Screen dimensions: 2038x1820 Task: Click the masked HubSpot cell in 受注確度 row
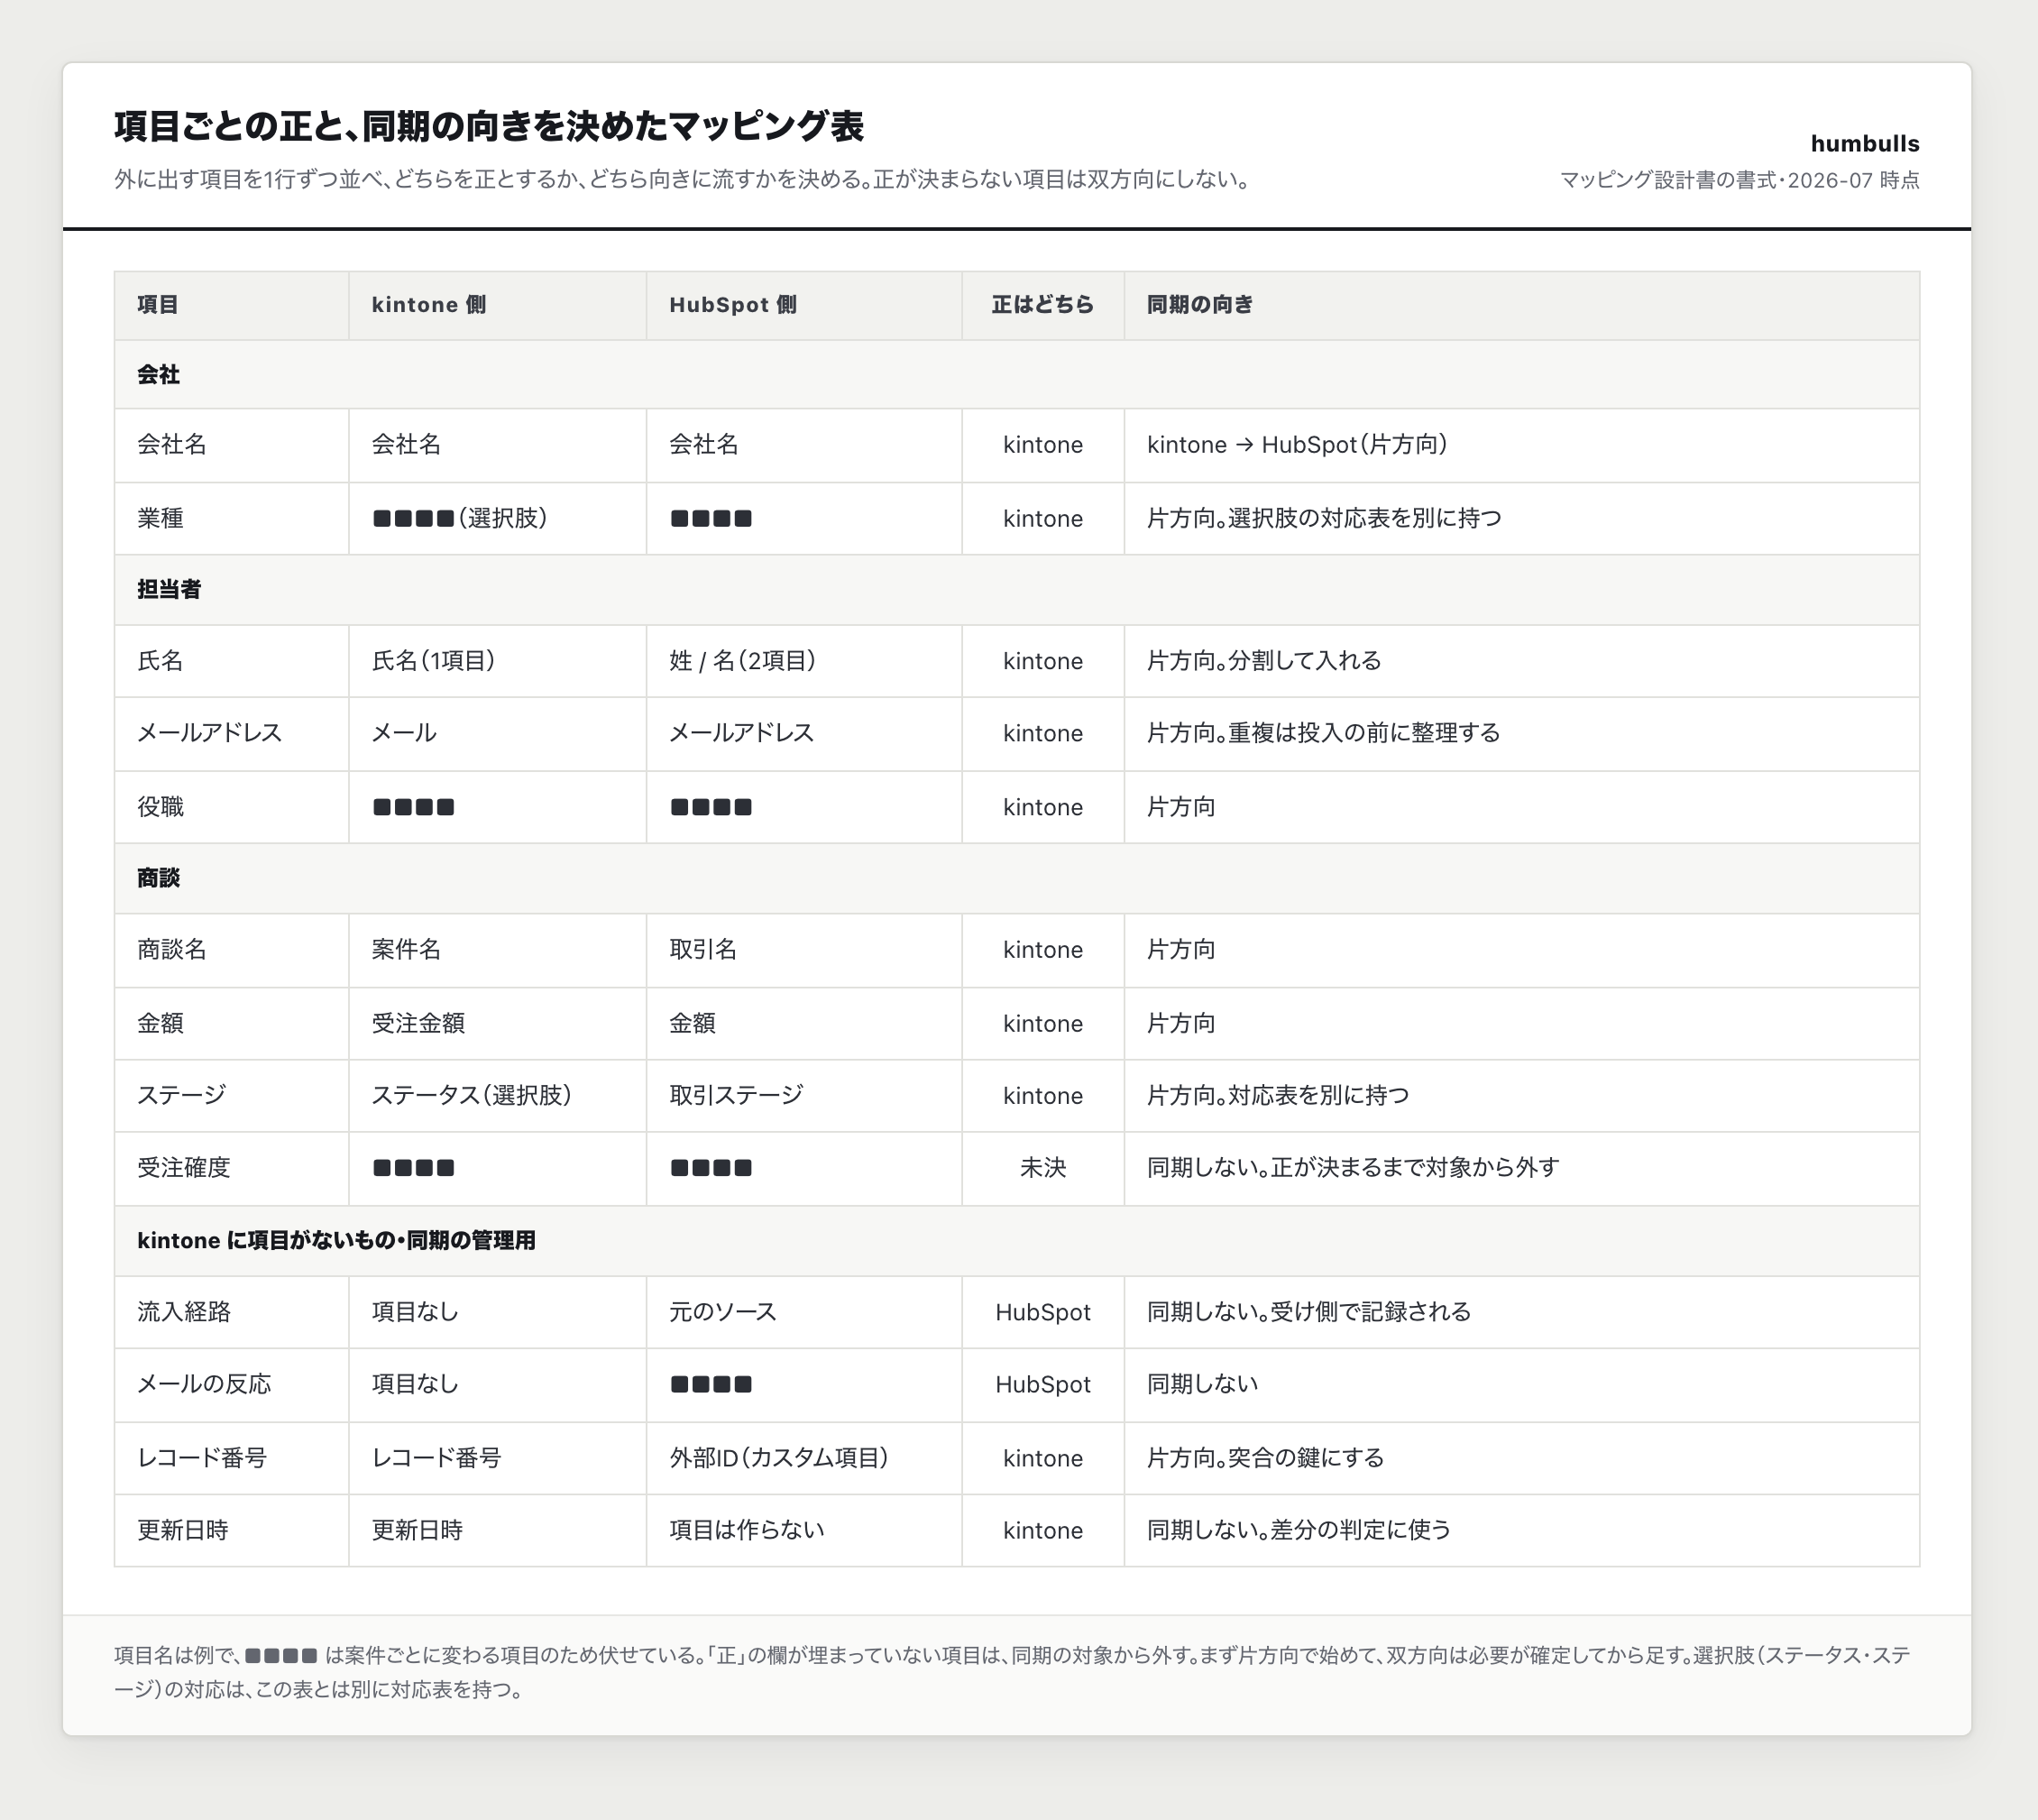click(x=804, y=1168)
